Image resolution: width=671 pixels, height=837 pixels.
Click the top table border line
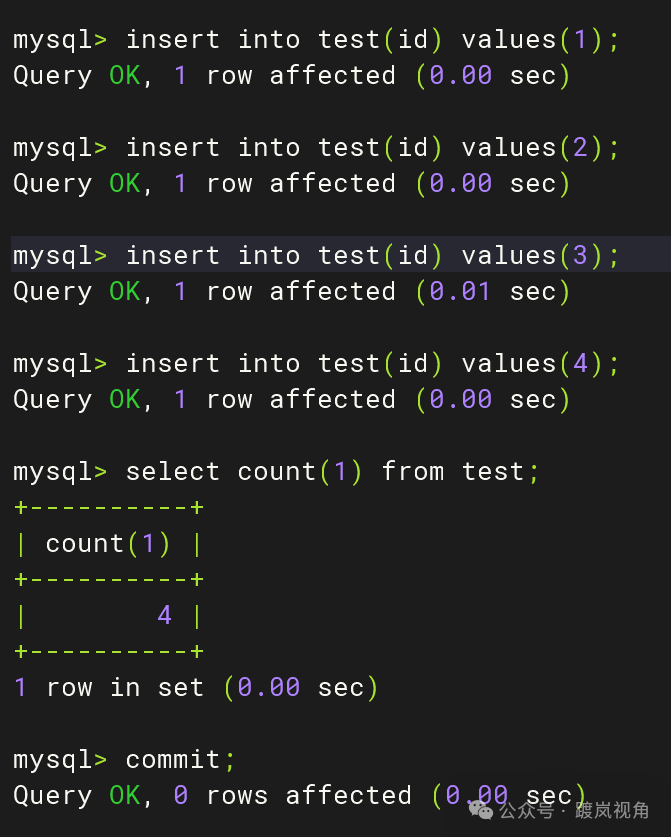pyautogui.click(x=109, y=507)
